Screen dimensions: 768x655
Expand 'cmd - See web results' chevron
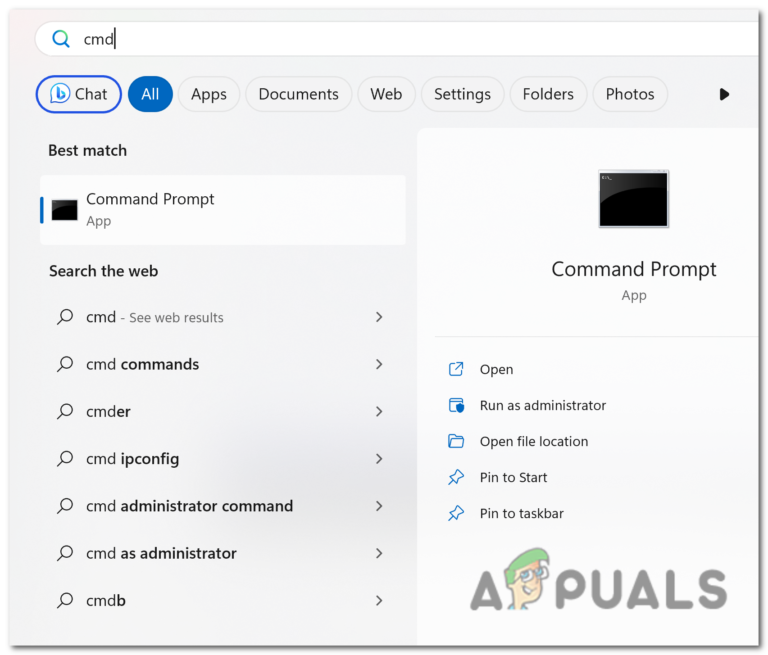[x=379, y=317]
